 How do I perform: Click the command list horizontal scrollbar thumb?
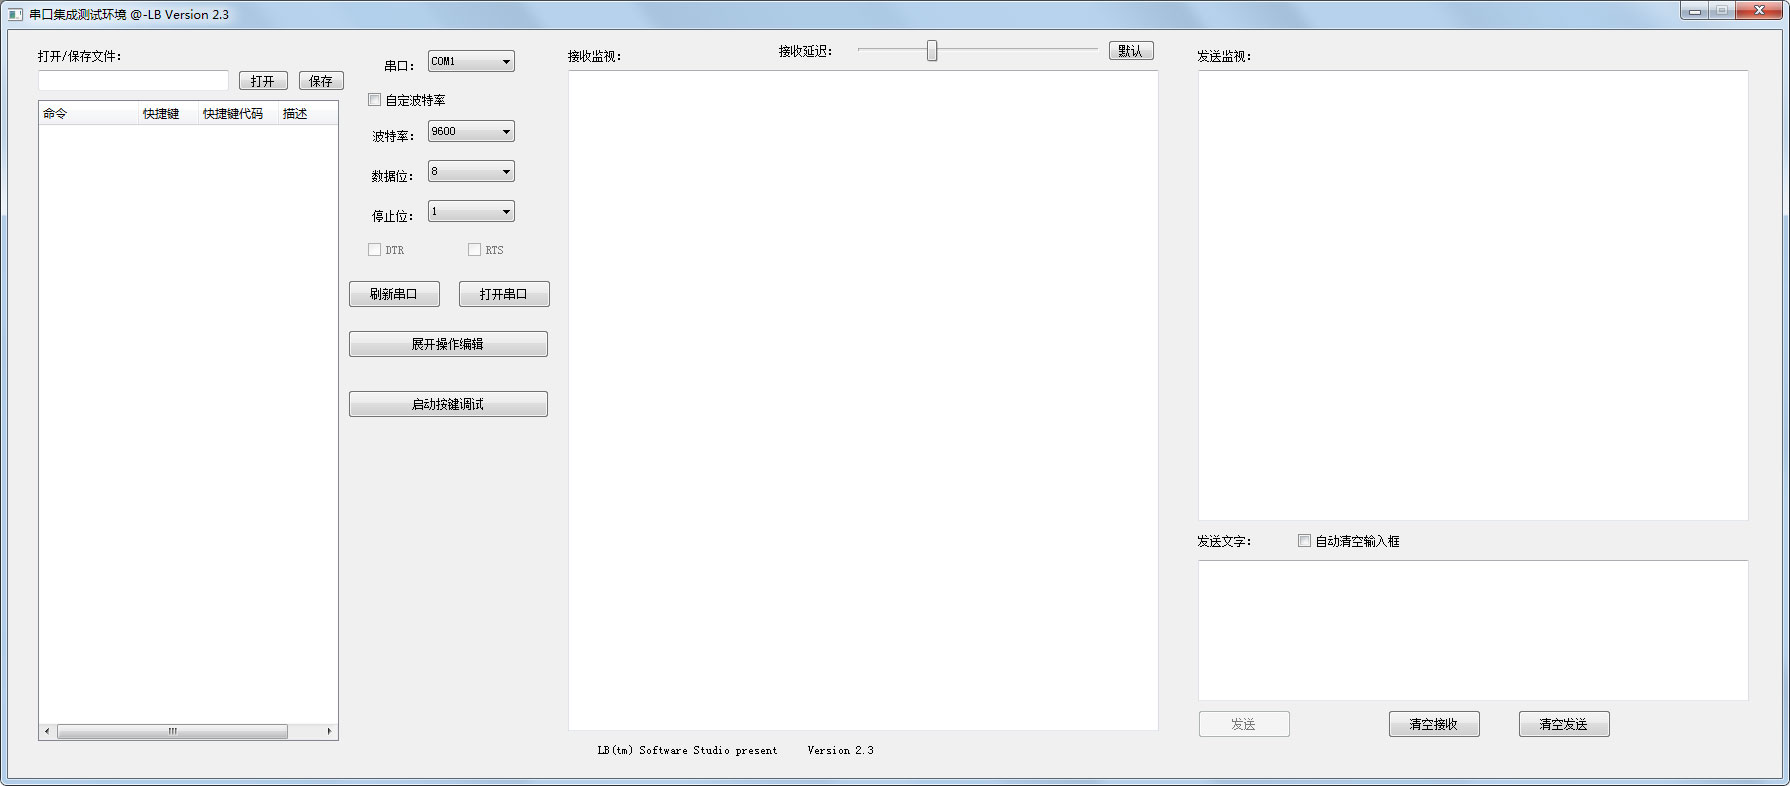pos(172,732)
